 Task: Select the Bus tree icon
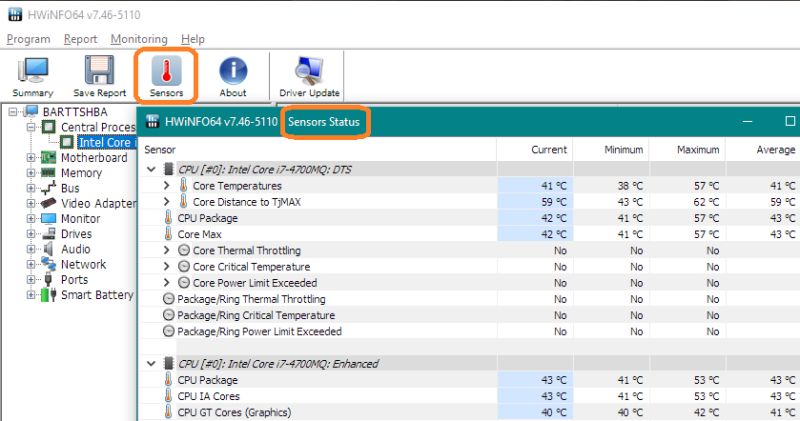(48, 188)
